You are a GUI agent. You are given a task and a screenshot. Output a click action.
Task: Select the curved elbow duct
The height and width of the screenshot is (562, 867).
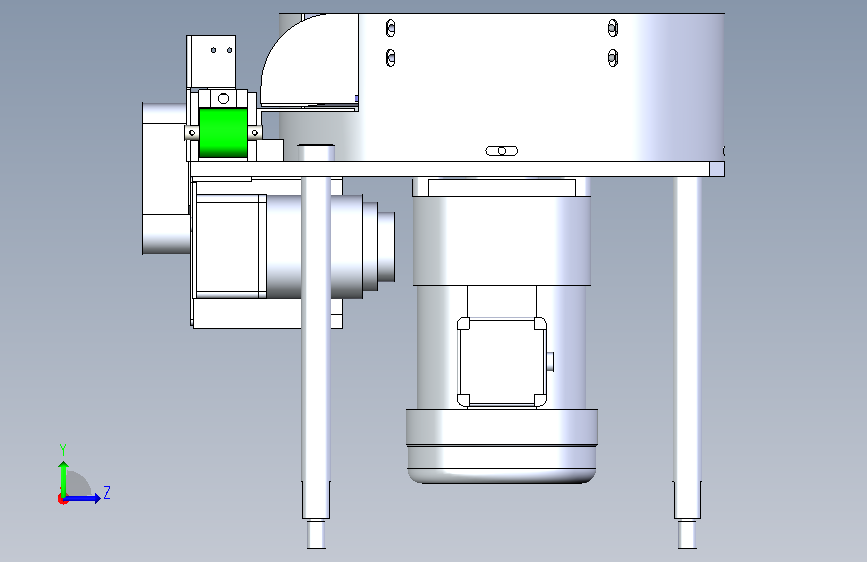coord(310,60)
